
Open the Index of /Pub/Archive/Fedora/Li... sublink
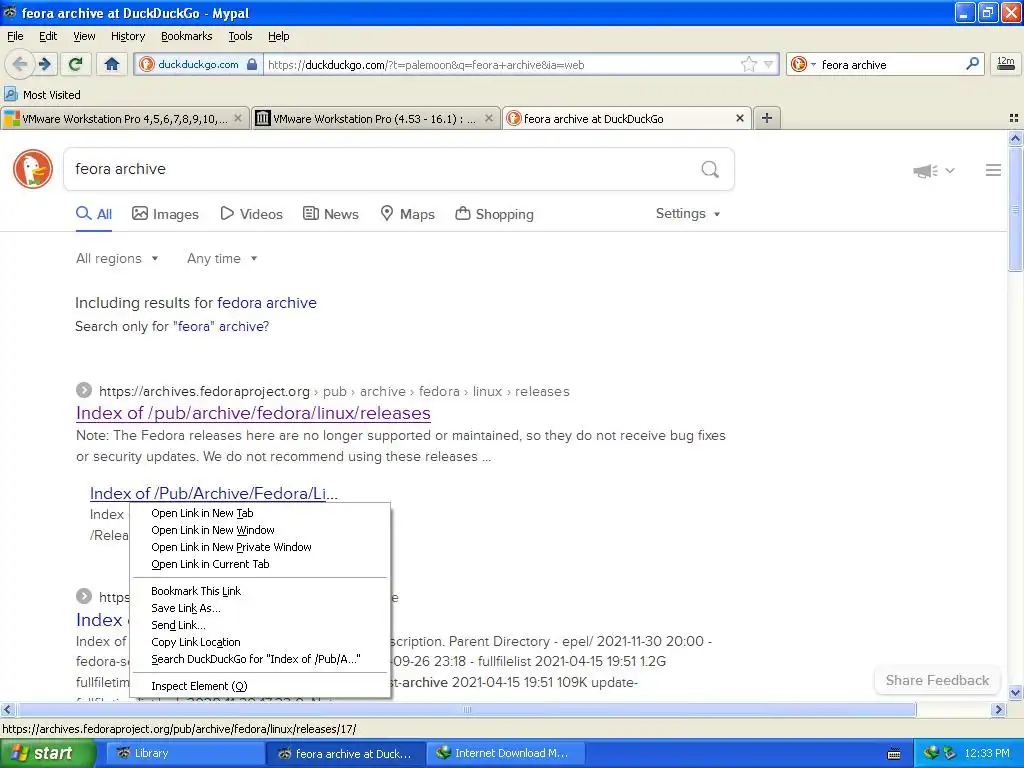point(214,494)
